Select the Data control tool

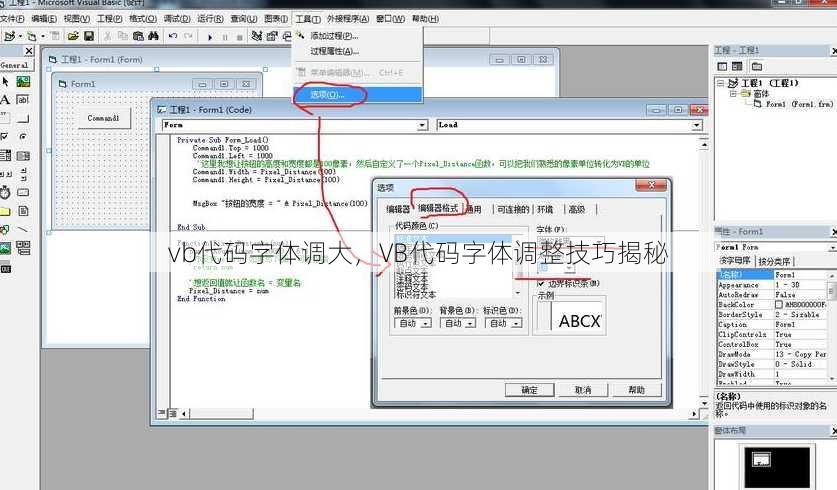[23, 248]
